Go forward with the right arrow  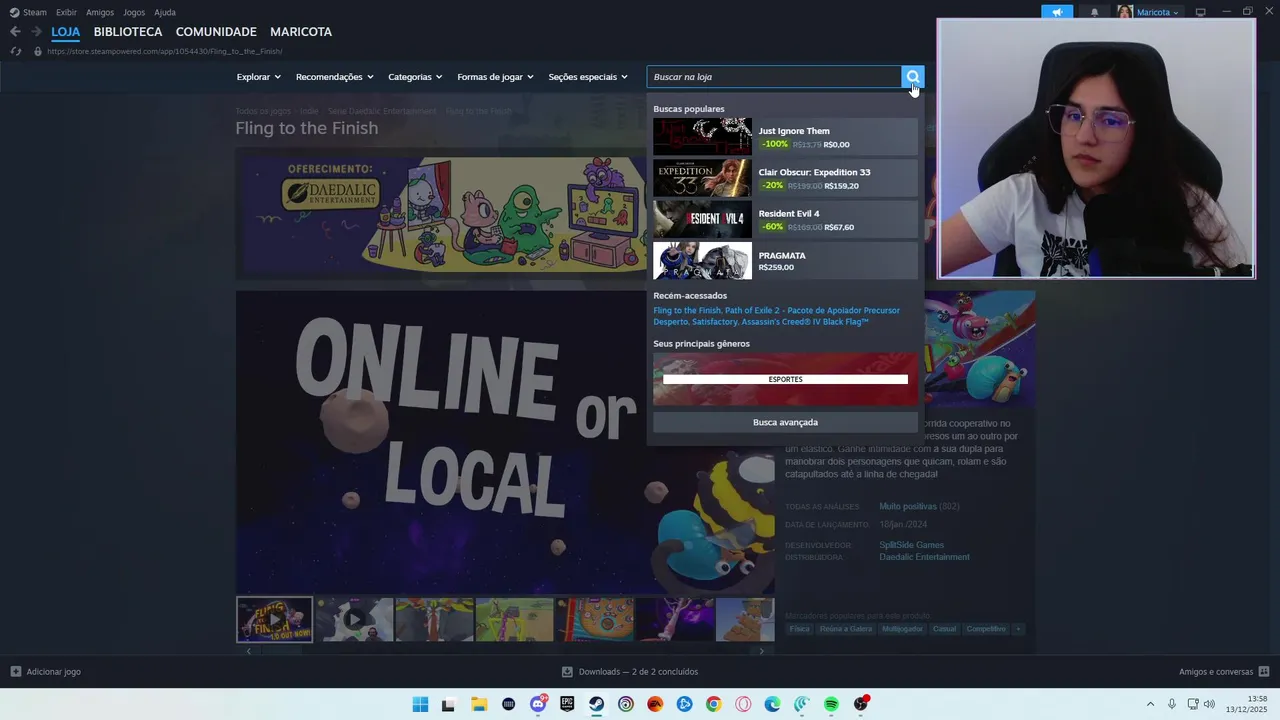click(x=36, y=32)
